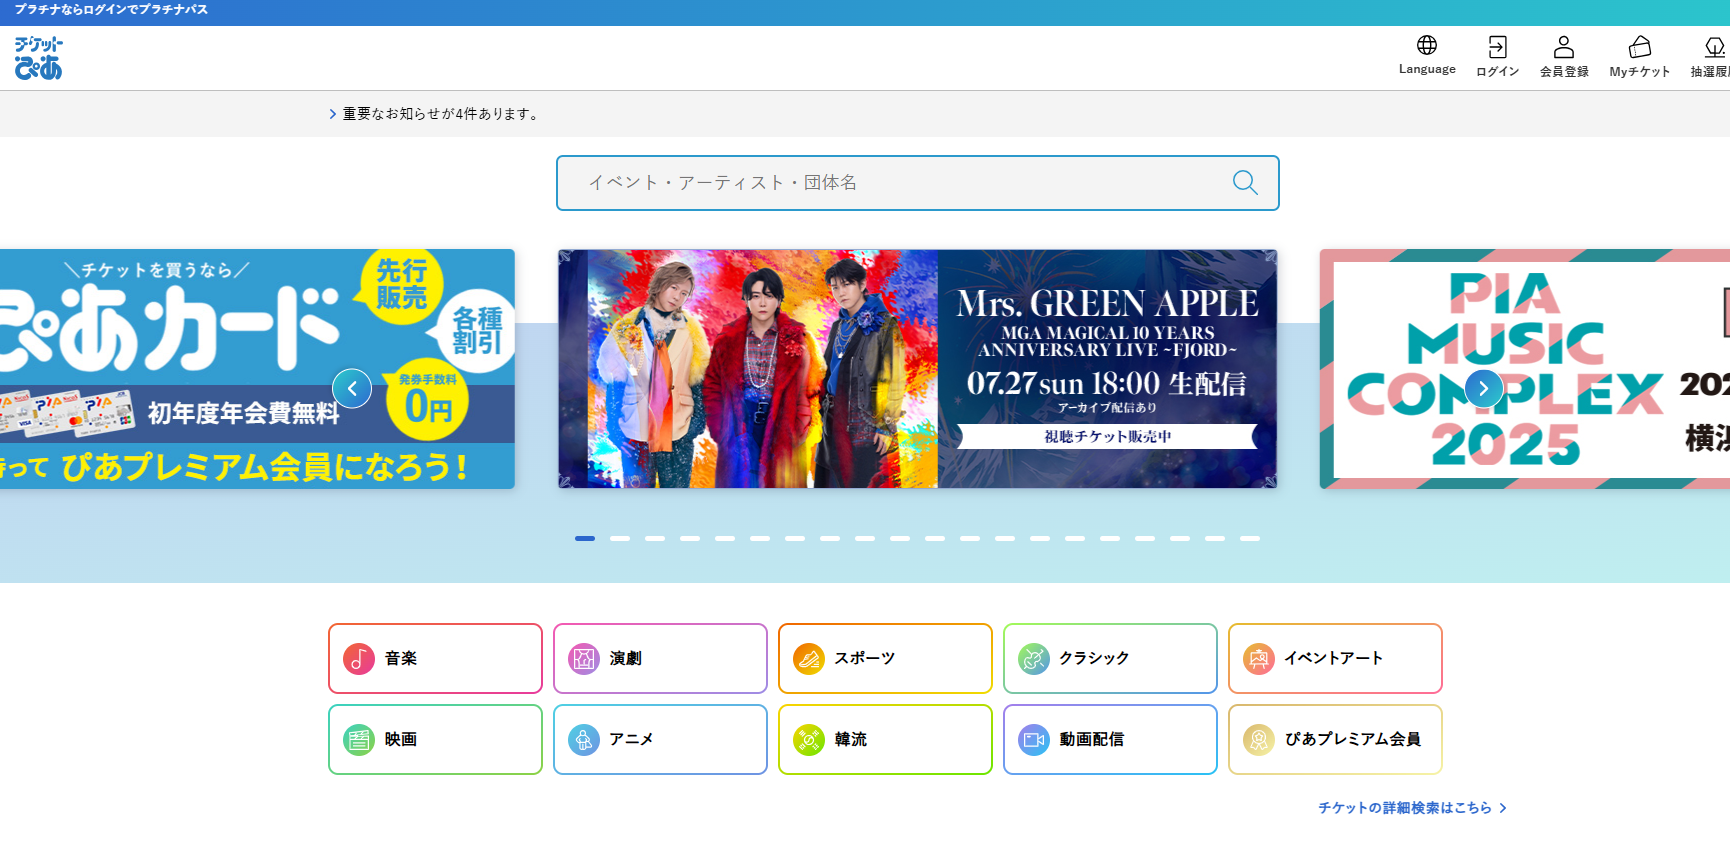
Task: Open the 演劇 category label
Action: pyautogui.click(x=626, y=658)
